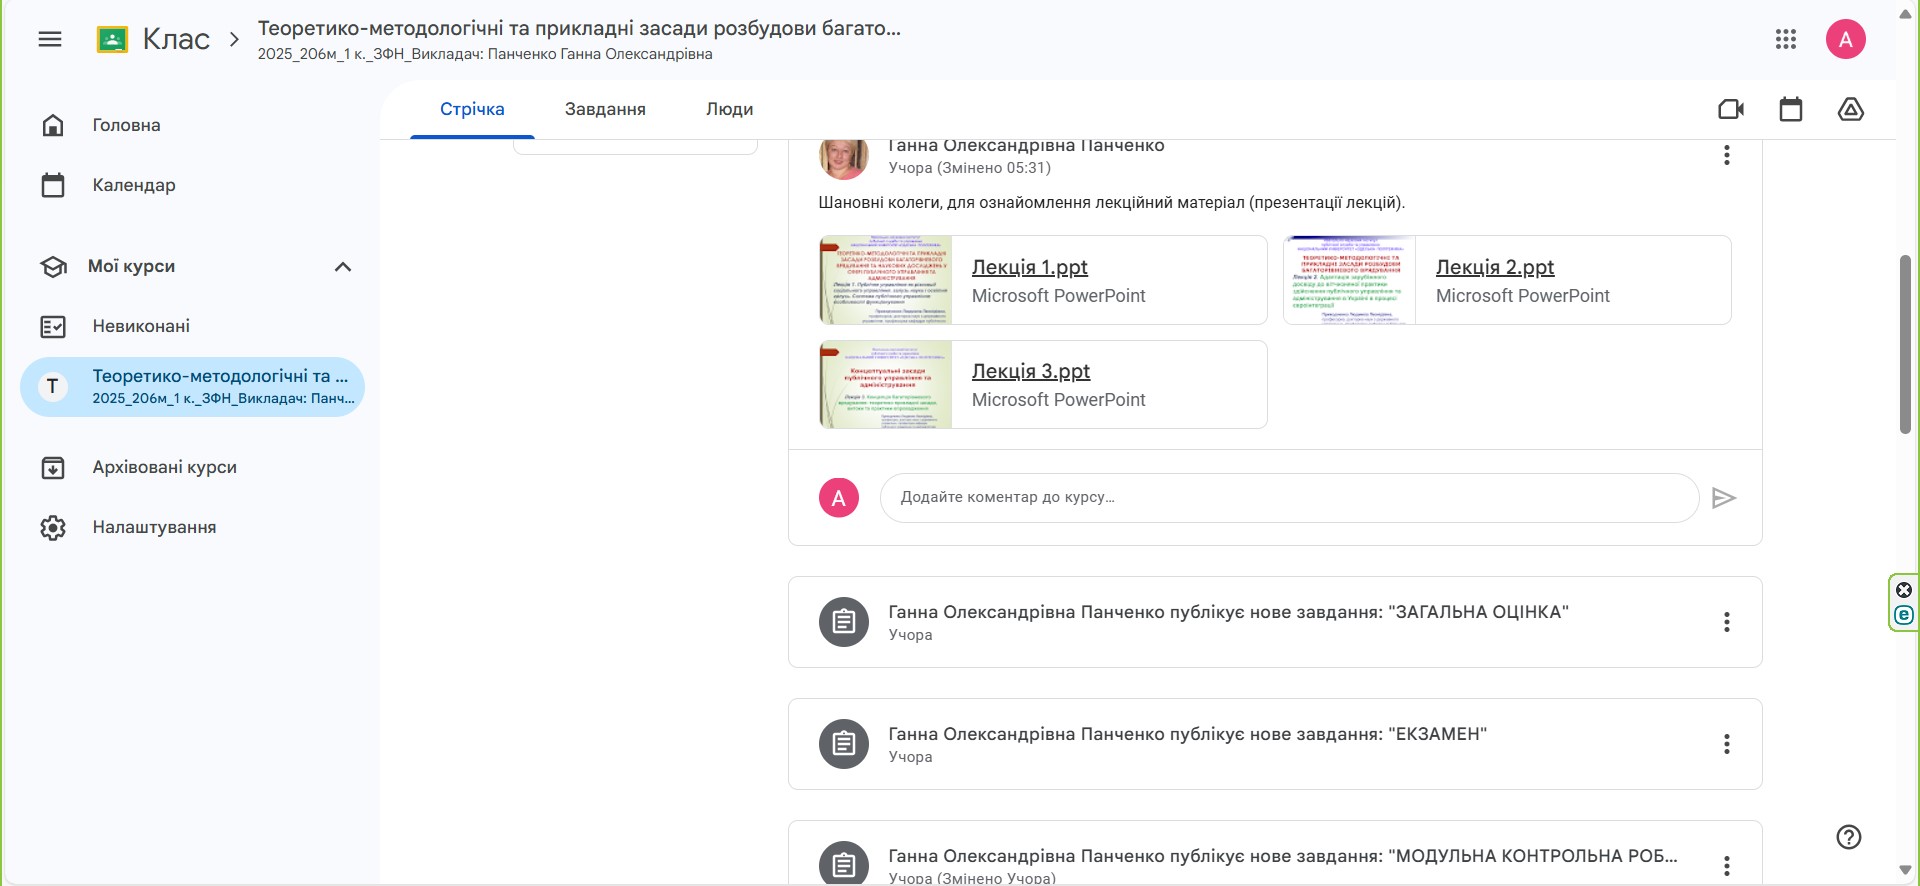Switch to the Люди tab
Screen dimensions: 1920x886
(x=729, y=109)
